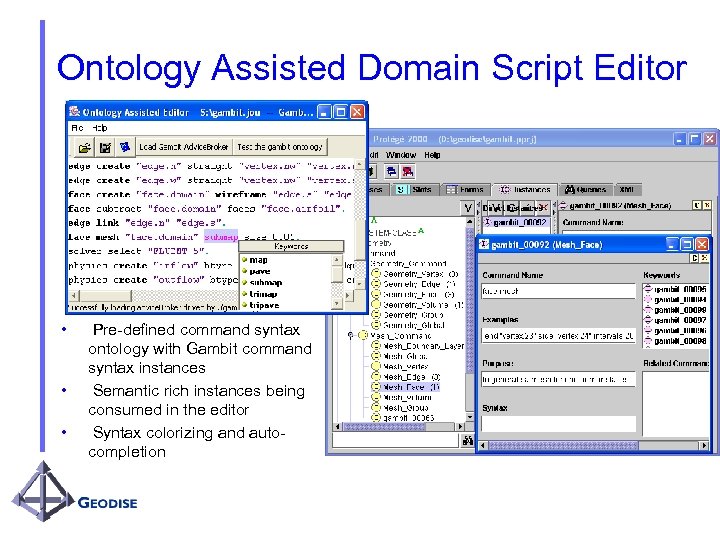This screenshot has width=720, height=540.
Task: Click the gambit_00092 window horizontal scrollbar thumb
Action: point(563,445)
